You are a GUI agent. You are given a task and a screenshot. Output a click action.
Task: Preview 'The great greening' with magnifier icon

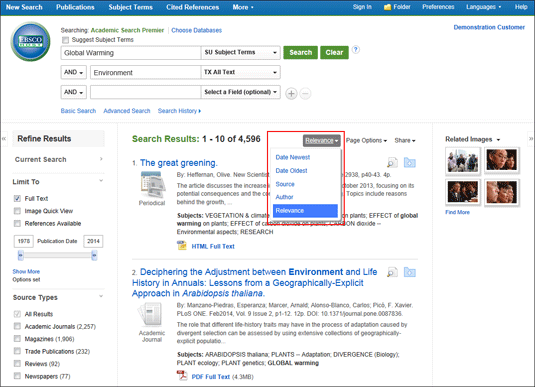point(392,163)
